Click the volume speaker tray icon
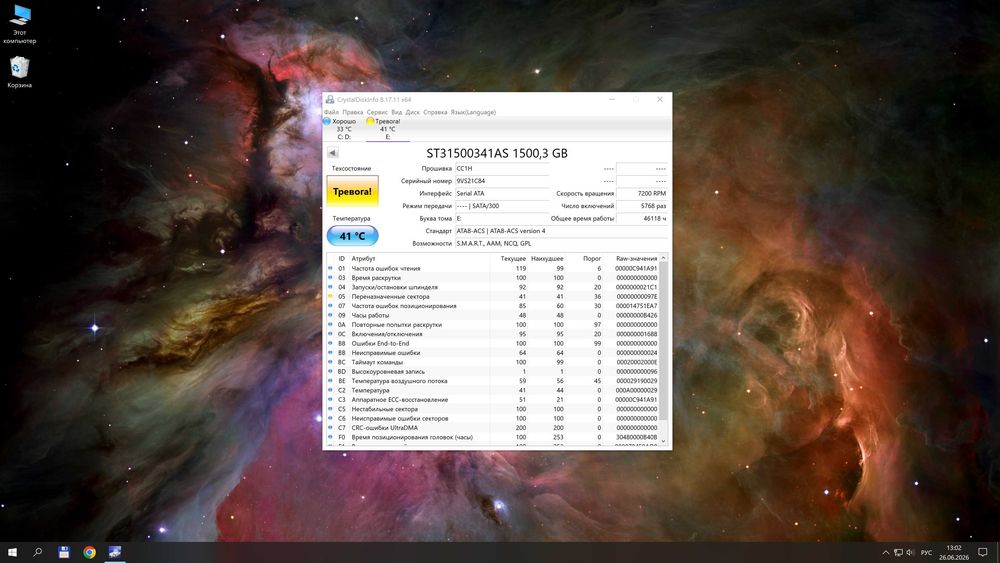Viewport: 1000px width, 563px height. point(910,552)
